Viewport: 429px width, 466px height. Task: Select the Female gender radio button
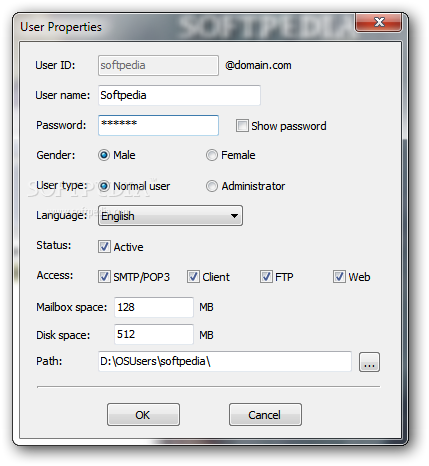tap(212, 155)
